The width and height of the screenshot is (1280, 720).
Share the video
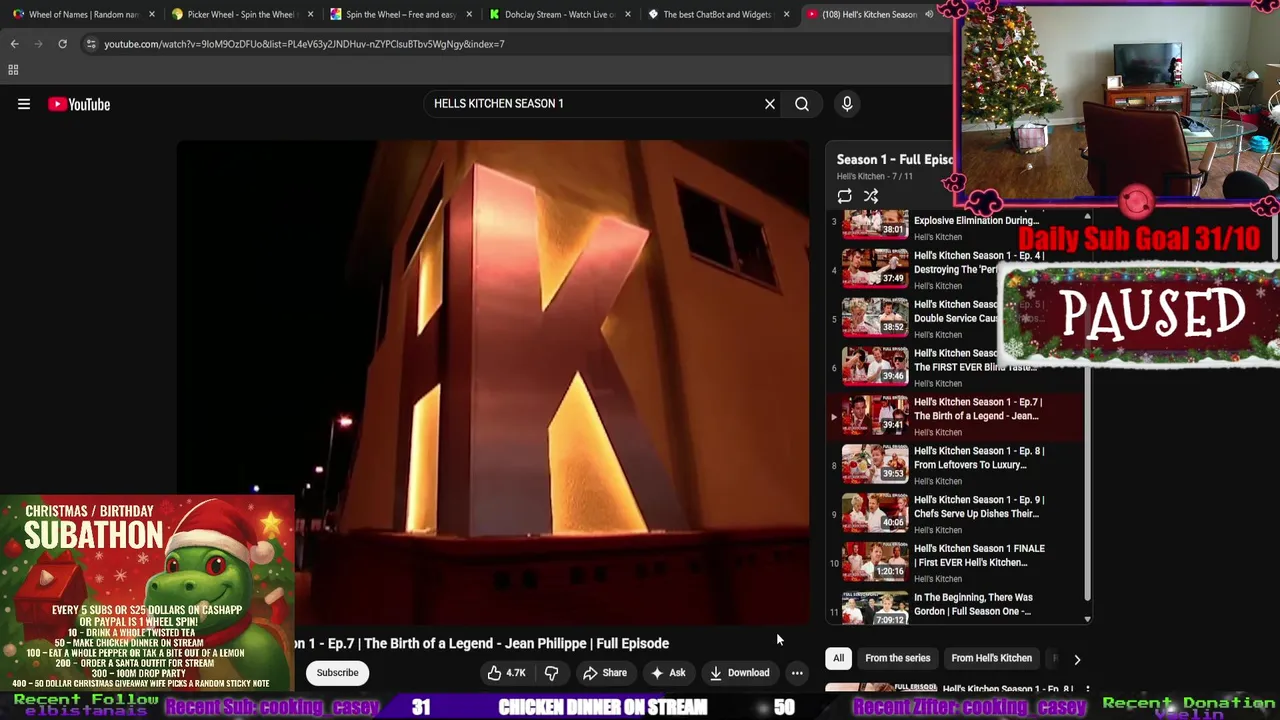coord(605,673)
